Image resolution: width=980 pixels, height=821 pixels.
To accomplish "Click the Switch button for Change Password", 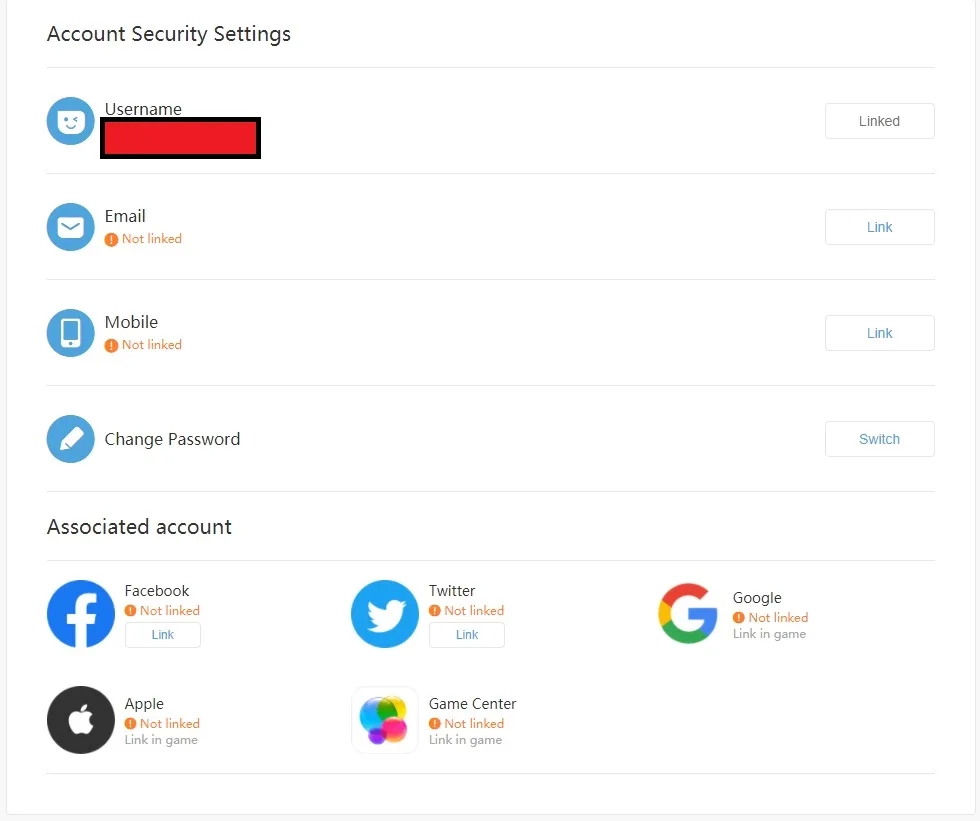I will 879,439.
